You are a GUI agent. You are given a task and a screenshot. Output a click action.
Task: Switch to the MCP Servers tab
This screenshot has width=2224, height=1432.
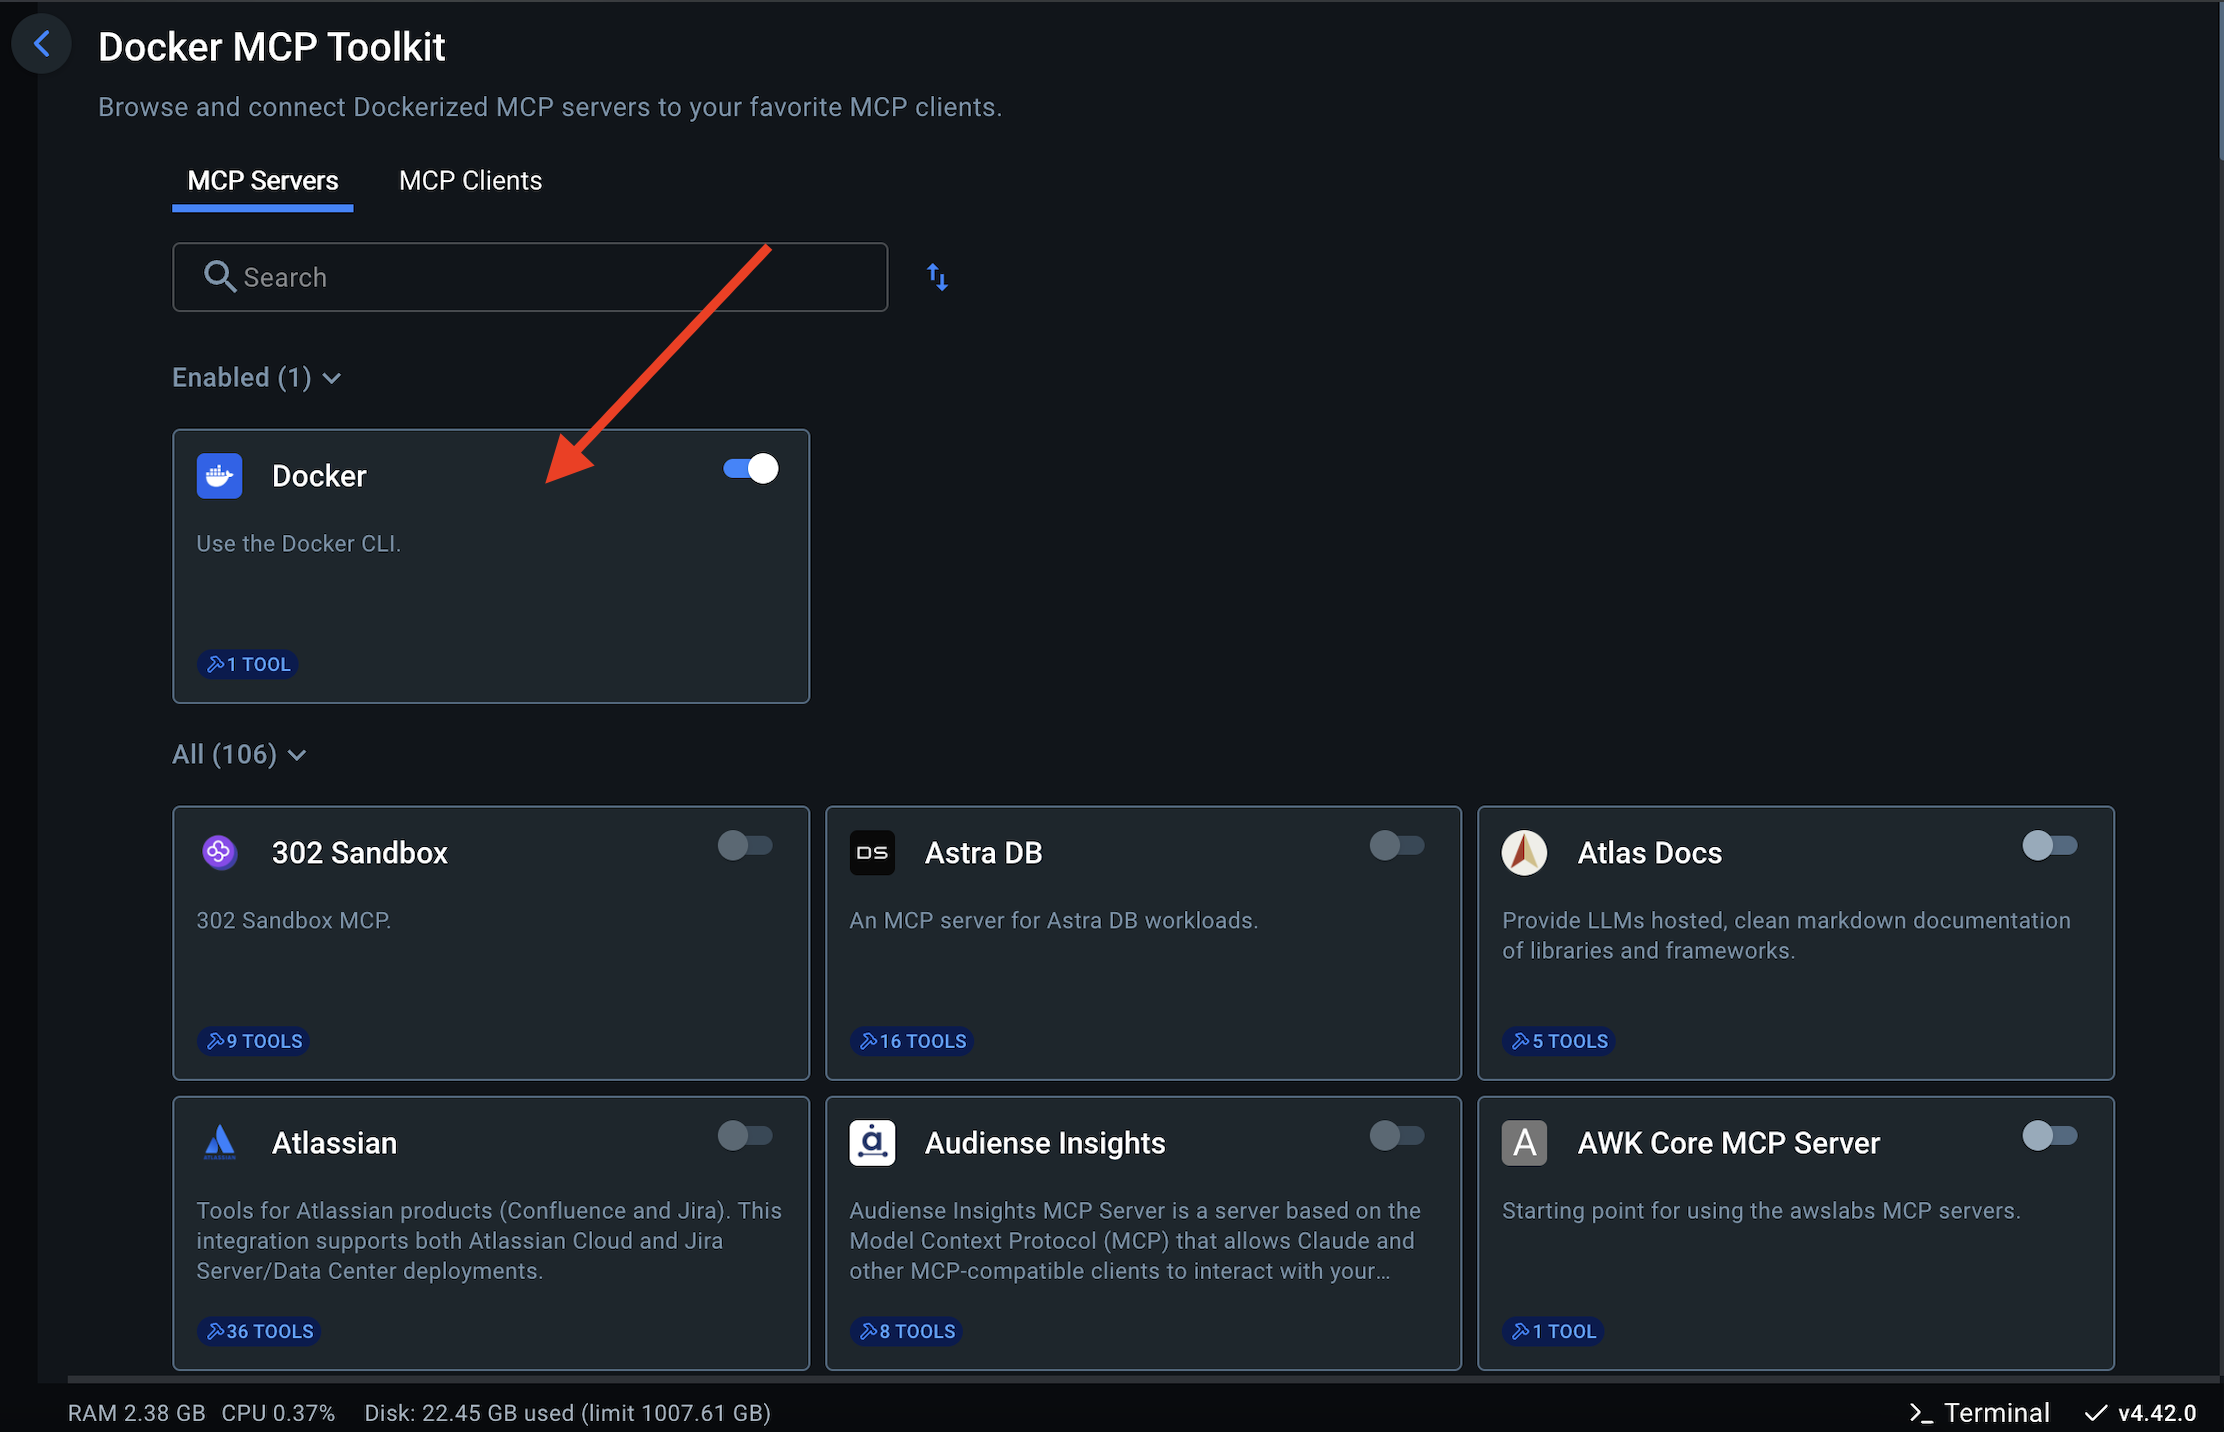pos(263,181)
